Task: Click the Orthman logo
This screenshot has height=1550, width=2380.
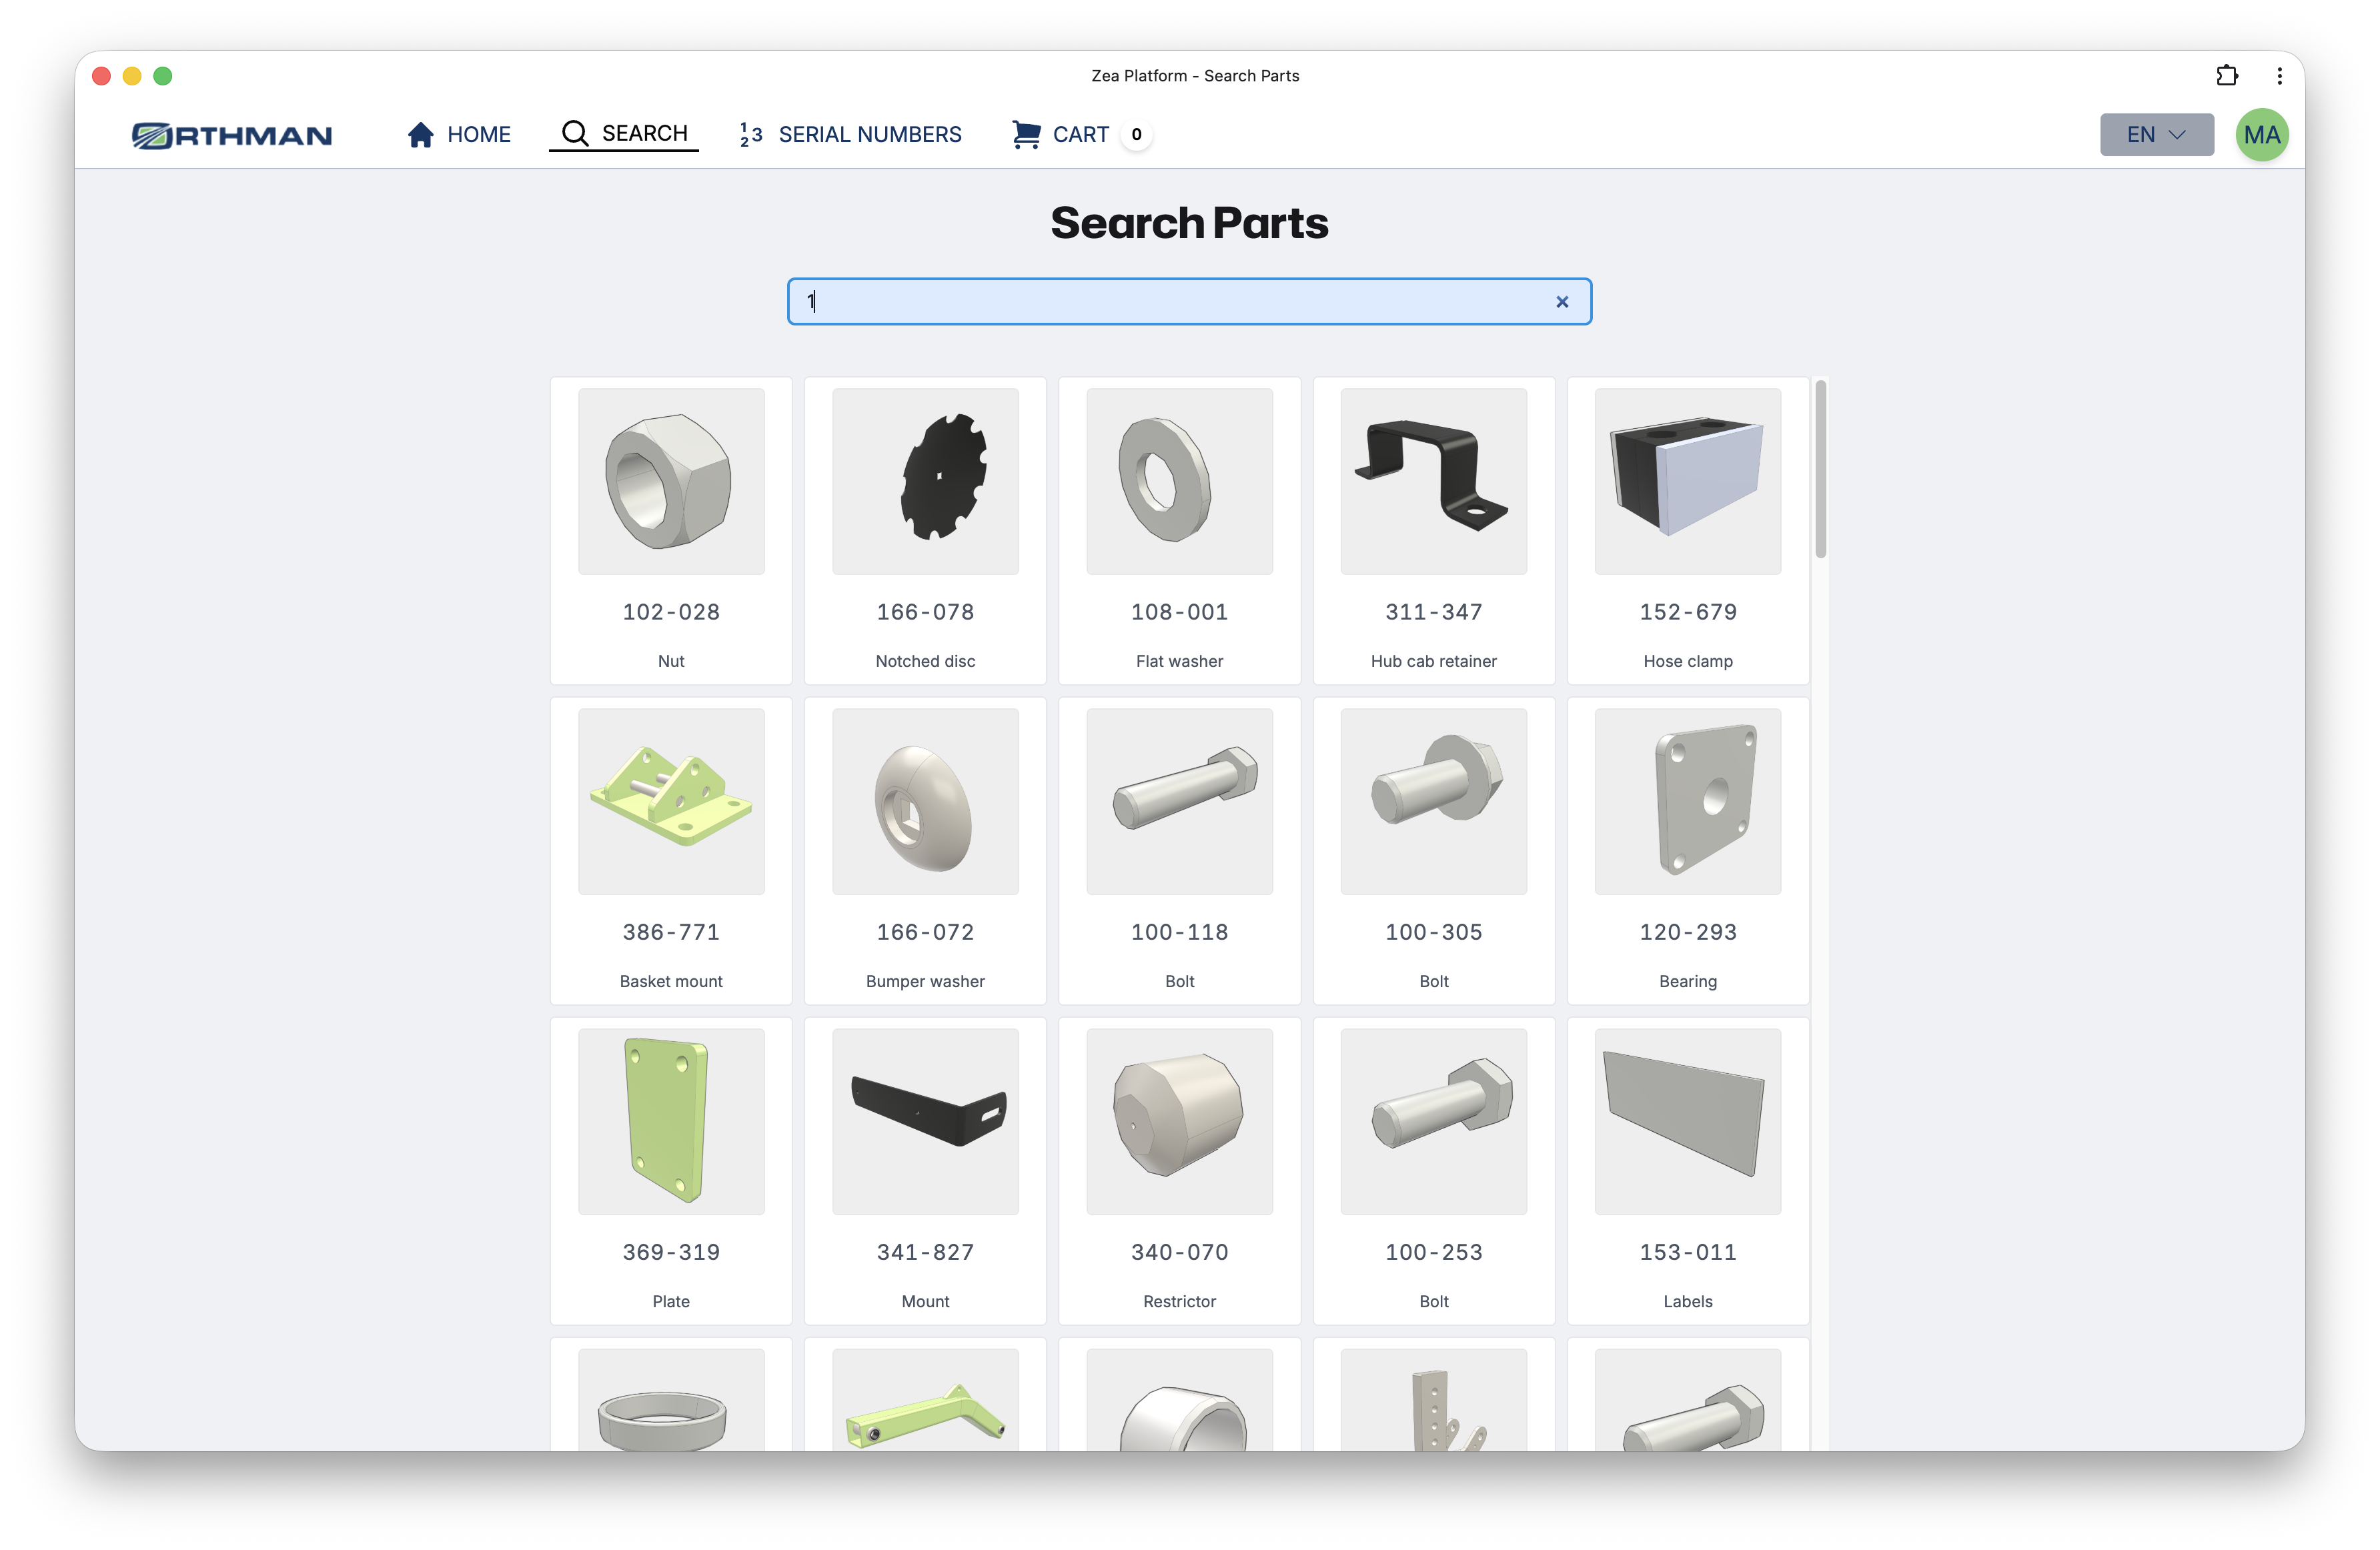Action: (232, 135)
